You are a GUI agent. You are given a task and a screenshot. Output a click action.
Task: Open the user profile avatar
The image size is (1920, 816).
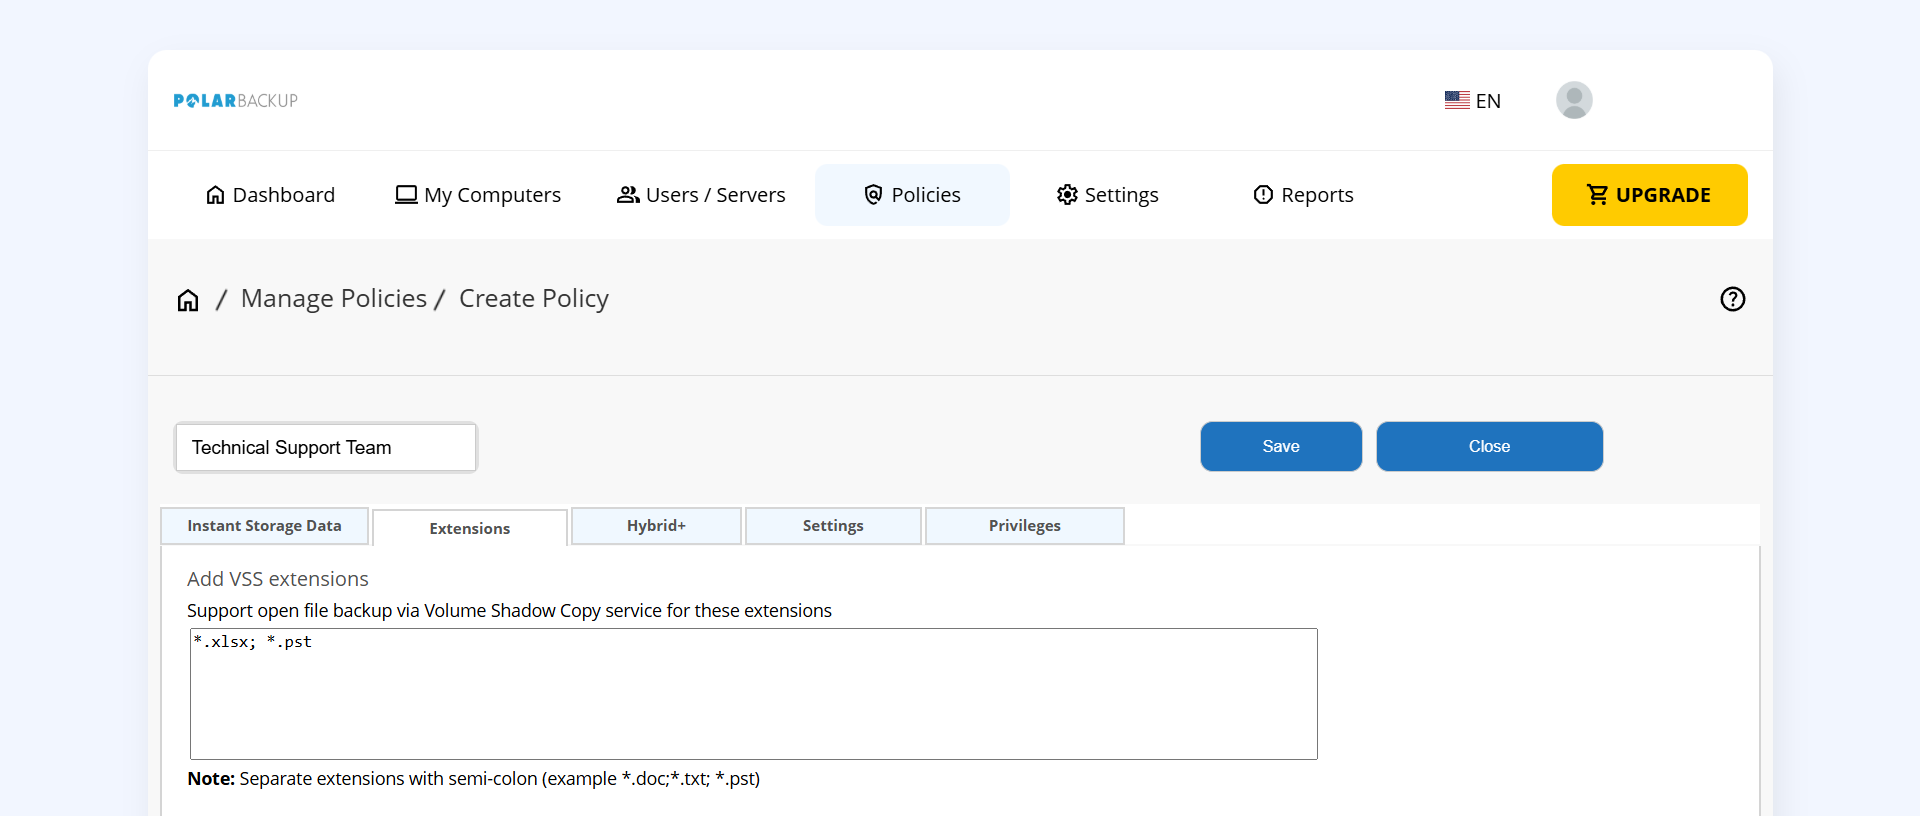tap(1573, 100)
